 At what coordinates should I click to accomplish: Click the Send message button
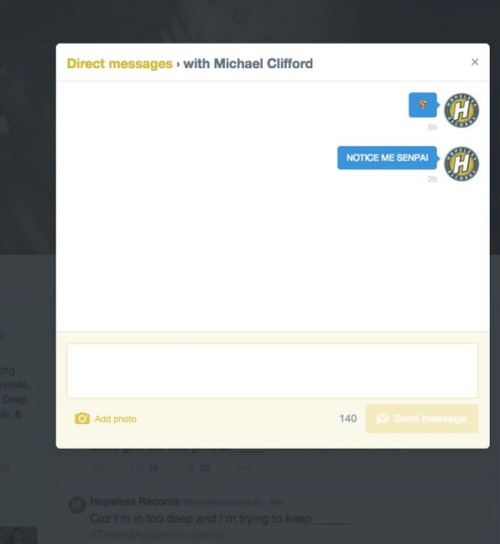pyautogui.click(x=422, y=419)
